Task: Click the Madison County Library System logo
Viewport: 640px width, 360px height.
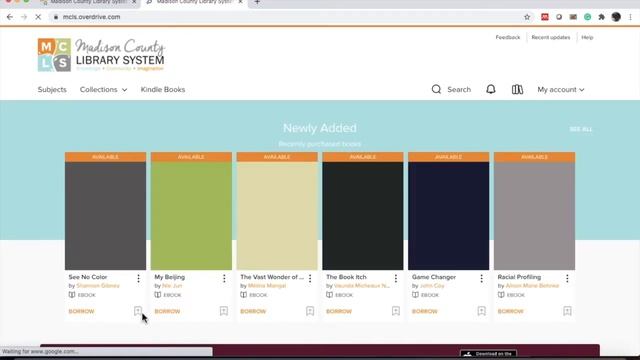Action: [101, 55]
